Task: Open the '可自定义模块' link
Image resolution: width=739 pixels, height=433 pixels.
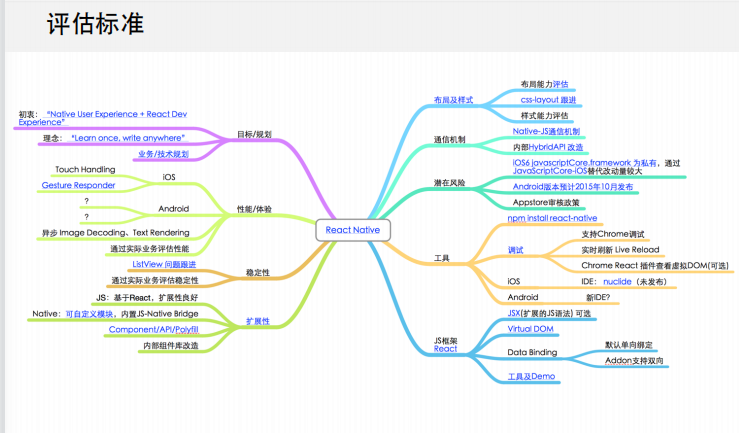Action: (x=89, y=313)
